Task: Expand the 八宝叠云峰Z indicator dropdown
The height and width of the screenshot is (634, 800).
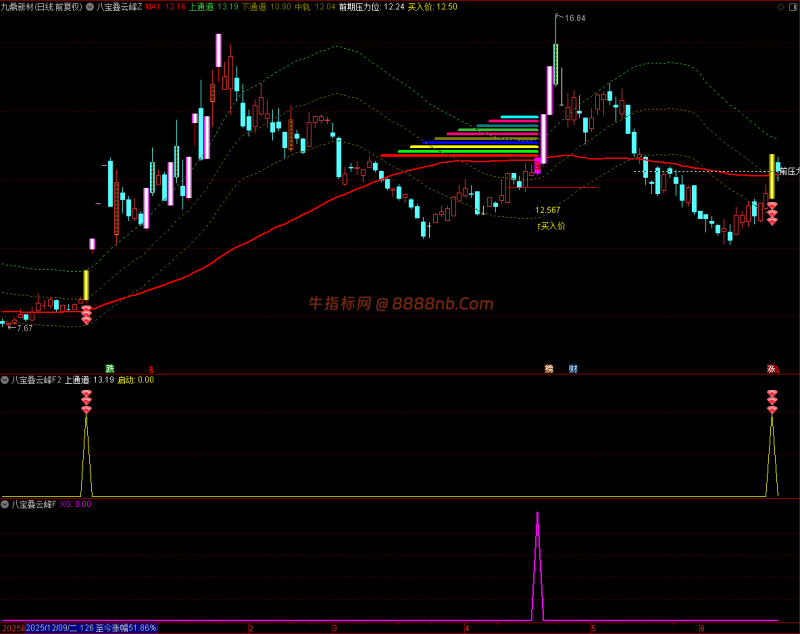Action: click(x=90, y=7)
